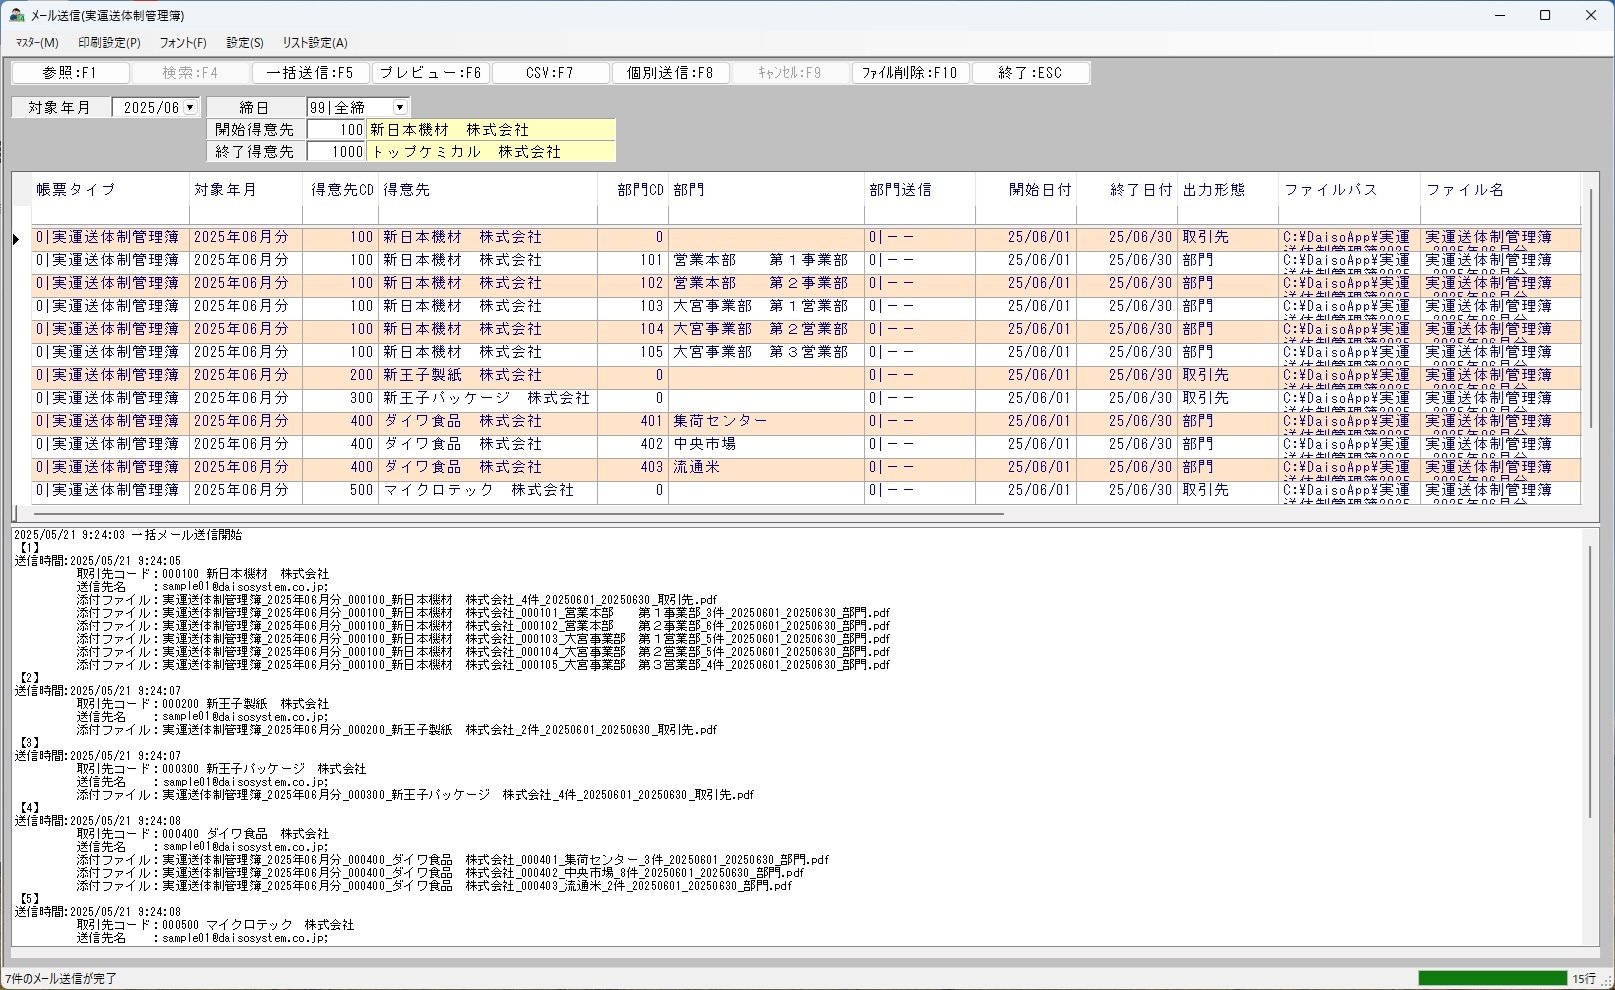Open the リスト設定(A) menu
Image resolution: width=1615 pixels, height=990 pixels.
click(x=315, y=43)
